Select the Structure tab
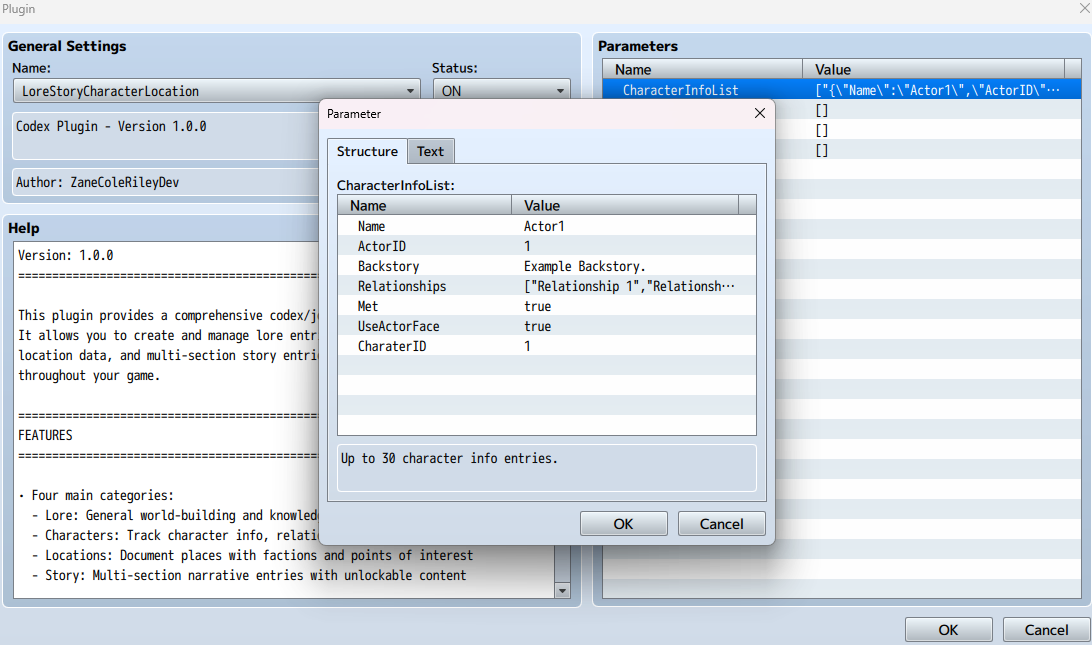1092x645 pixels. (367, 151)
